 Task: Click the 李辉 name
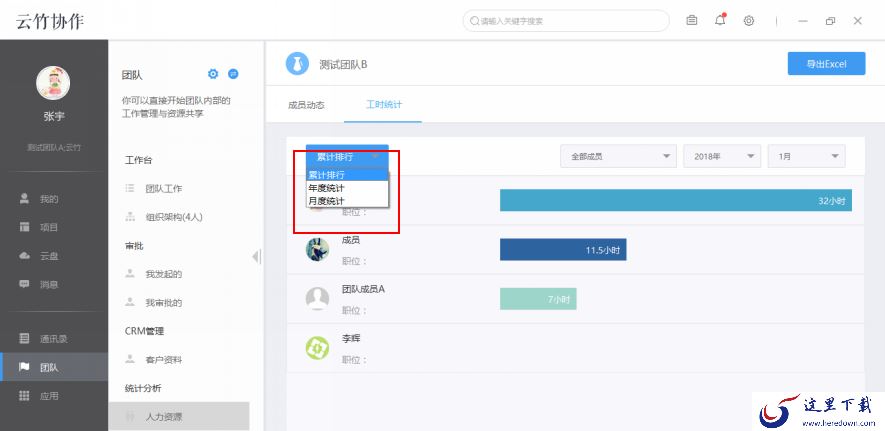click(x=351, y=338)
